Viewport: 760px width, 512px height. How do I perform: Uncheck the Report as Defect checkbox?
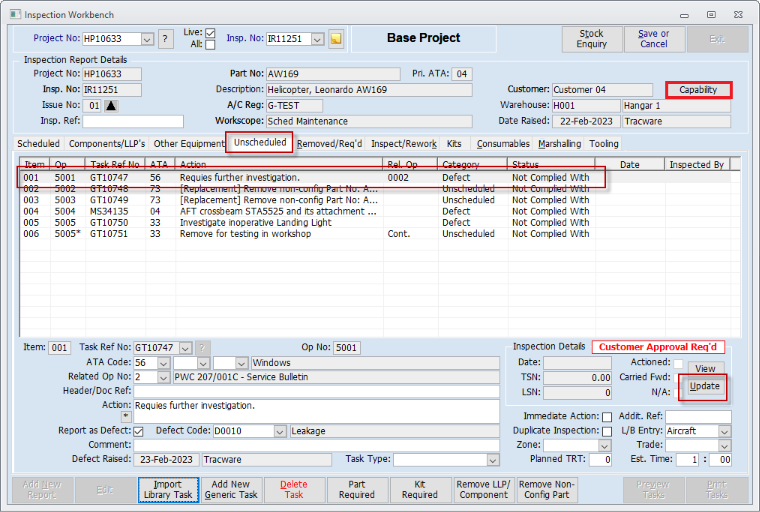click(x=138, y=431)
